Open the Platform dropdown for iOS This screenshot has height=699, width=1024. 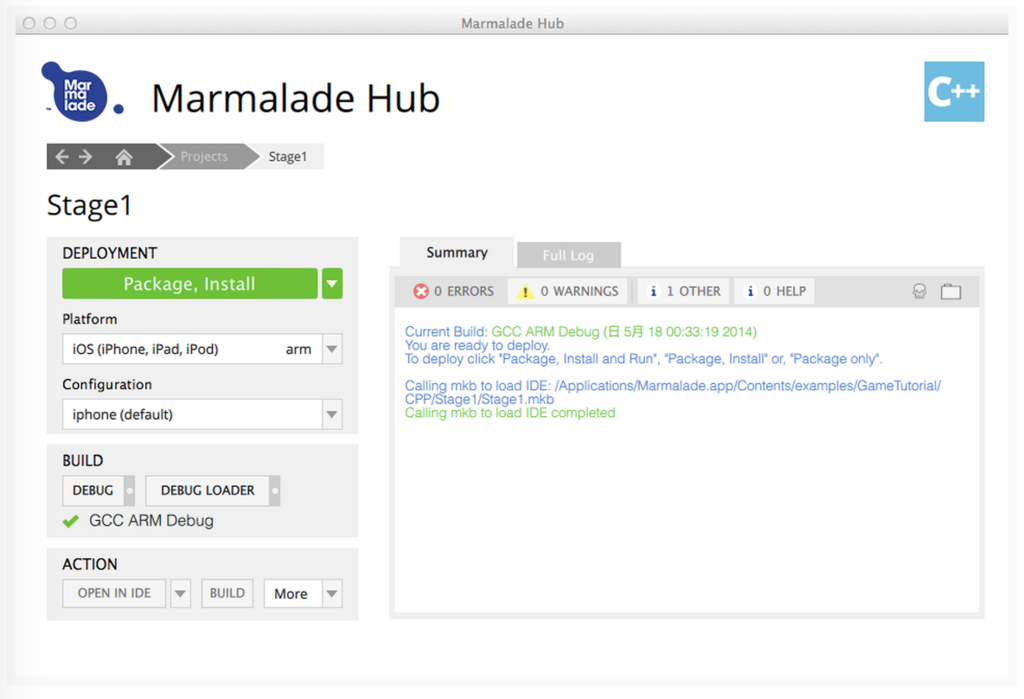pyautogui.click(x=332, y=349)
